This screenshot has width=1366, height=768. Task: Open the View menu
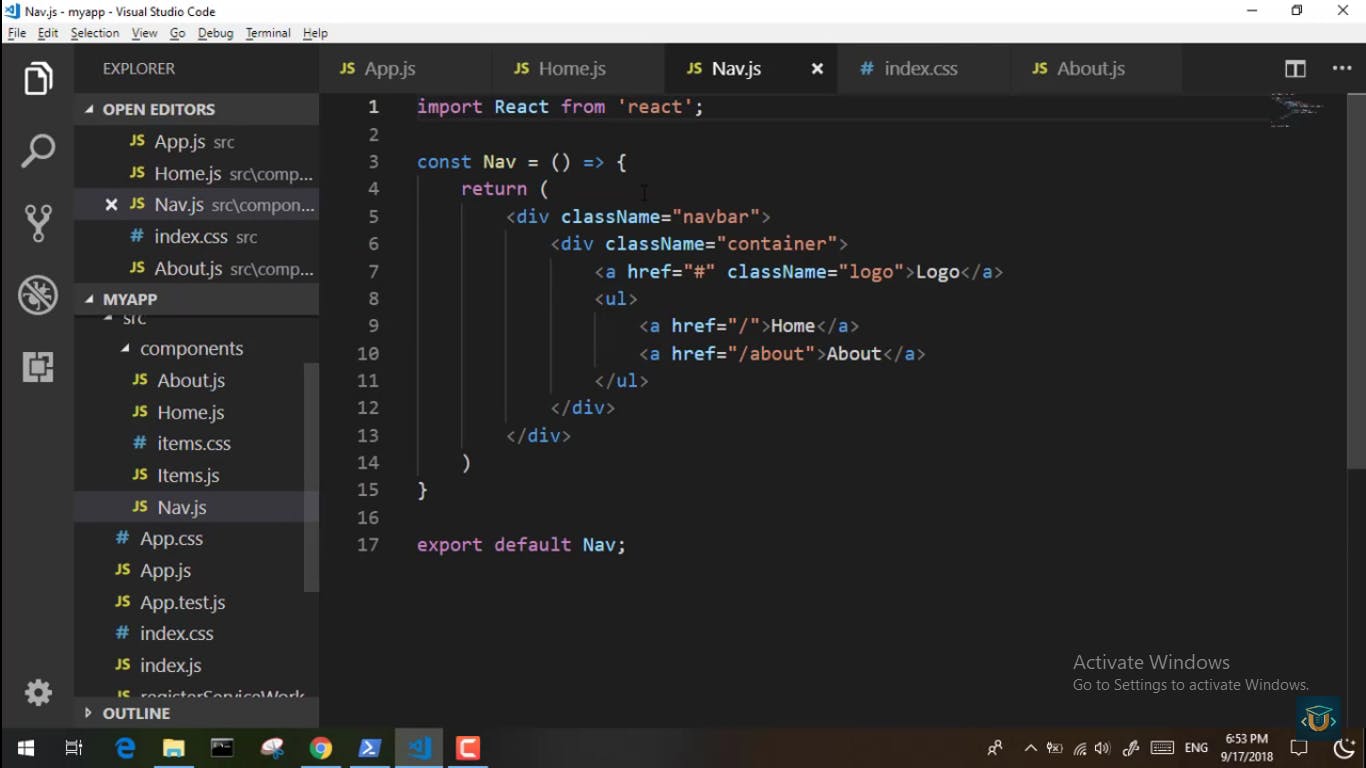pyautogui.click(x=144, y=33)
